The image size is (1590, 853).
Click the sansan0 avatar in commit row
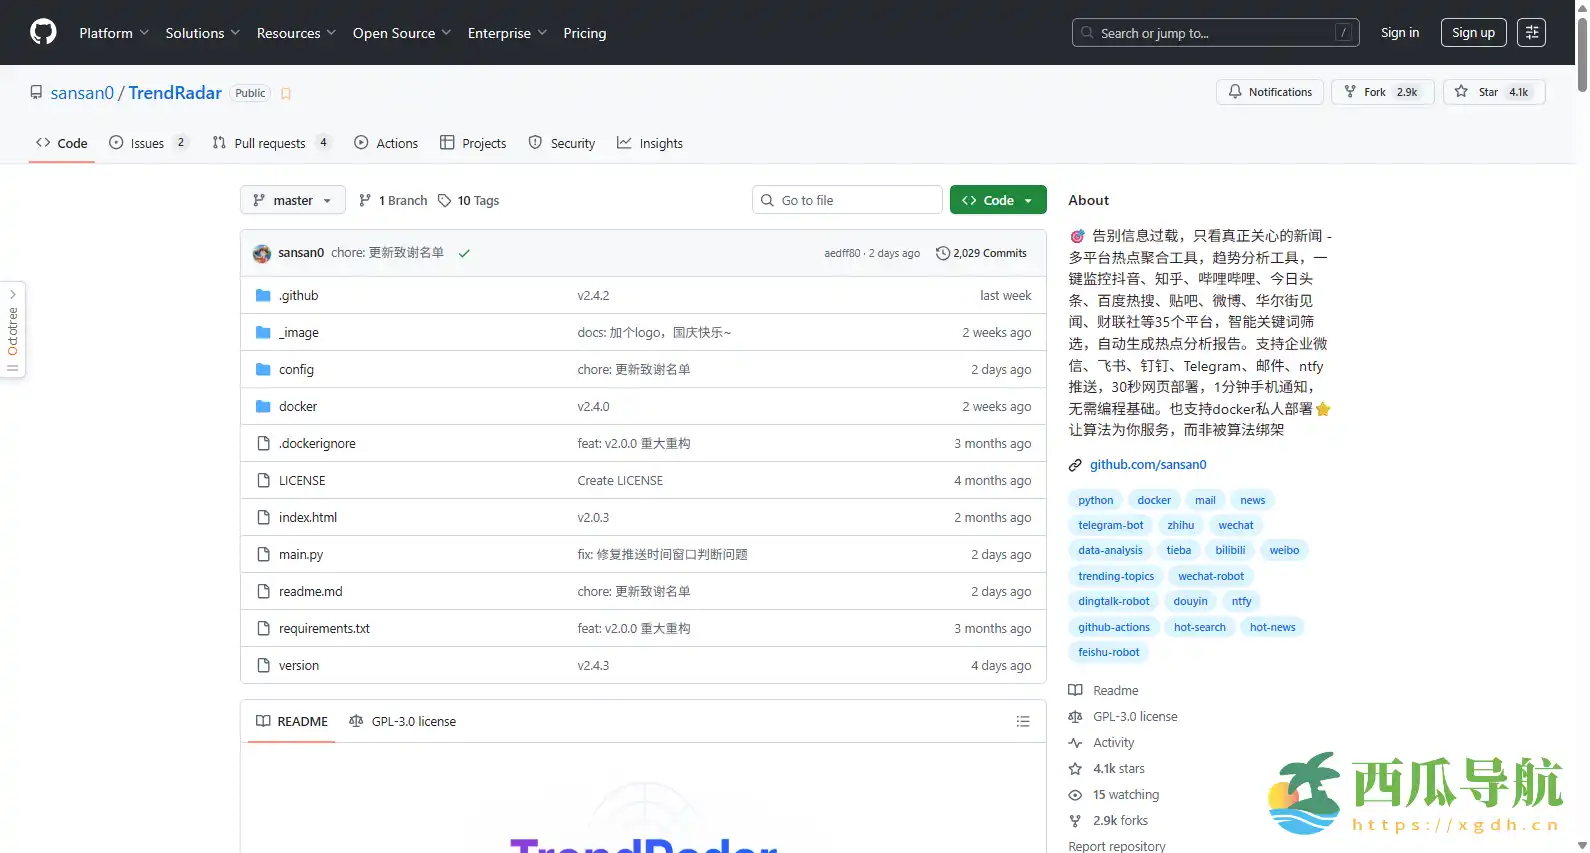click(262, 254)
